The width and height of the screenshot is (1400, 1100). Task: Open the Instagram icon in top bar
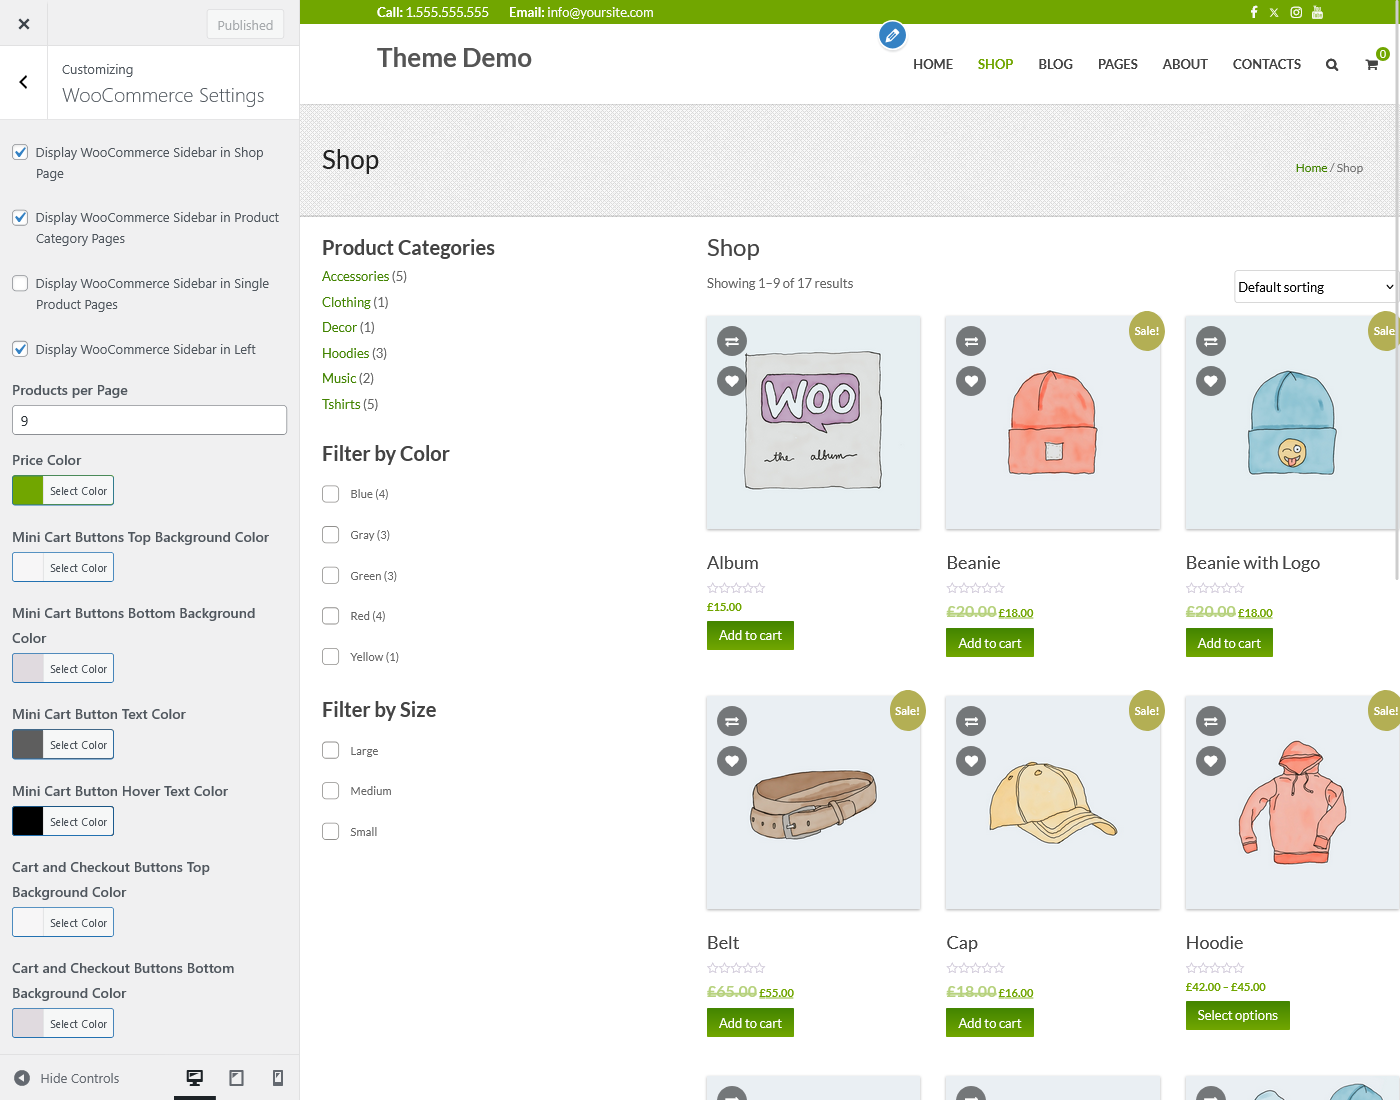pyautogui.click(x=1296, y=12)
